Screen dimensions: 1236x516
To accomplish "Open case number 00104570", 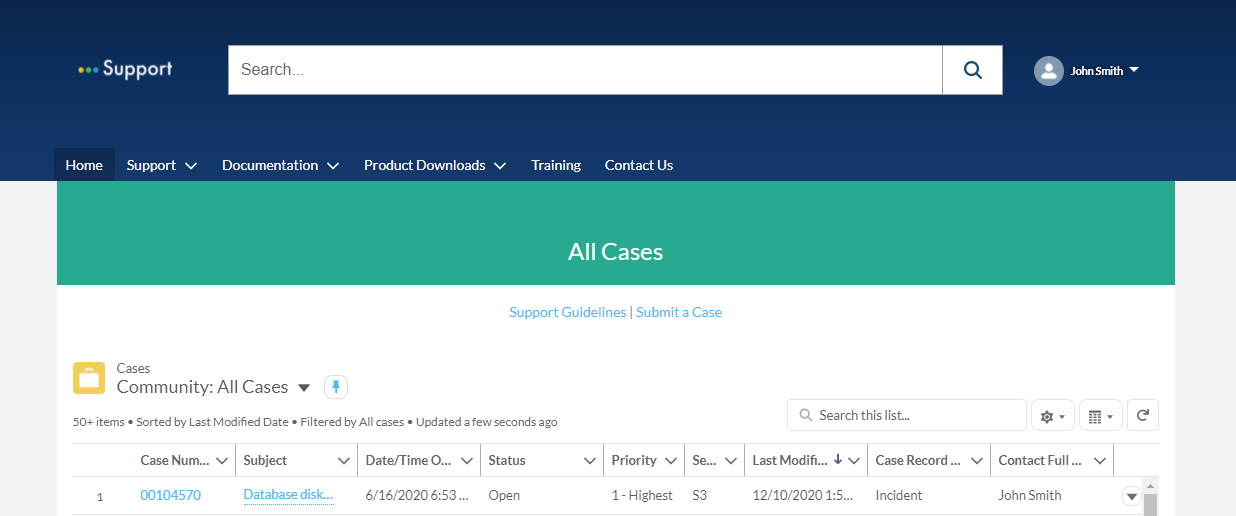I will (170, 495).
